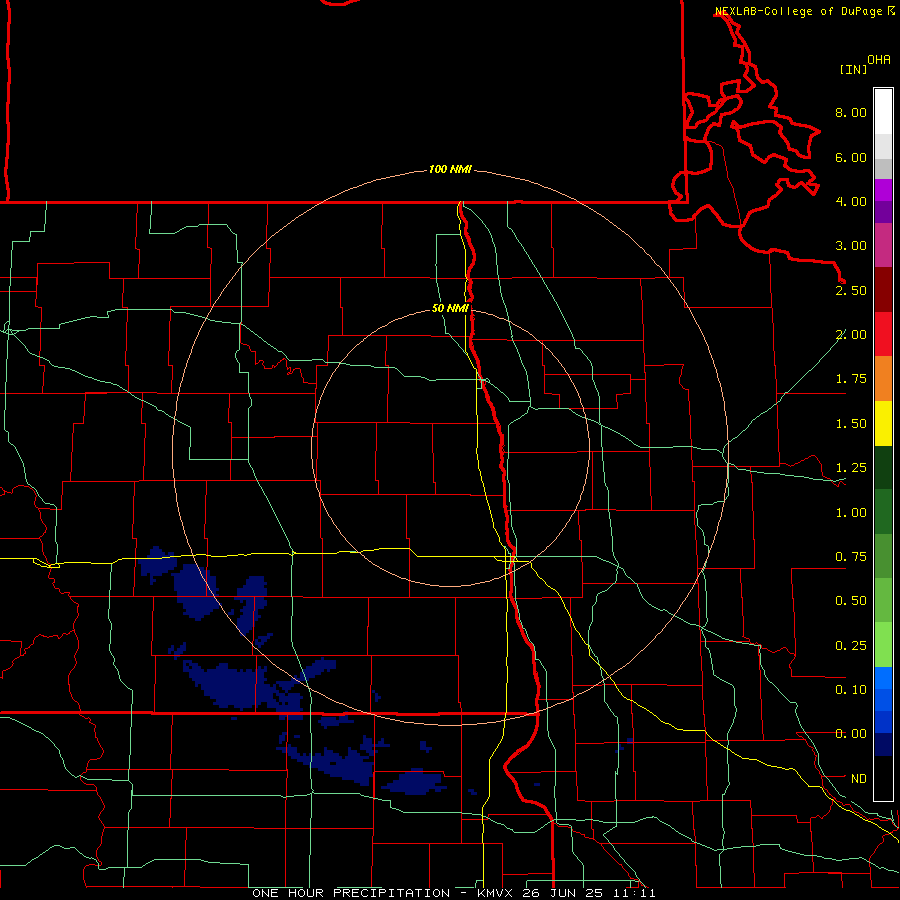Viewport: 900px width, 900px height.
Task: Click the green 1.00 legend swatch
Action: 883,512
